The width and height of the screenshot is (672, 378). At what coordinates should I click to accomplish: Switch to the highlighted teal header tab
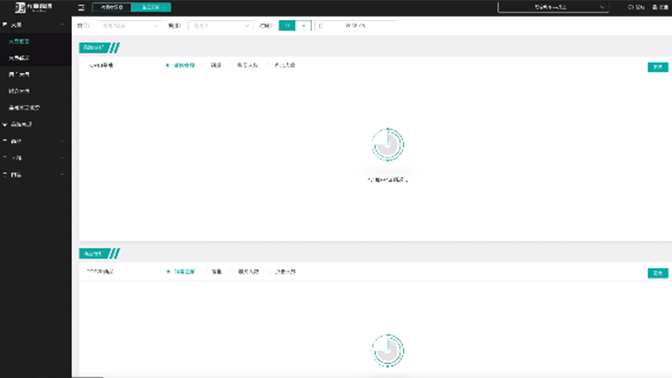pyautogui.click(x=151, y=7)
